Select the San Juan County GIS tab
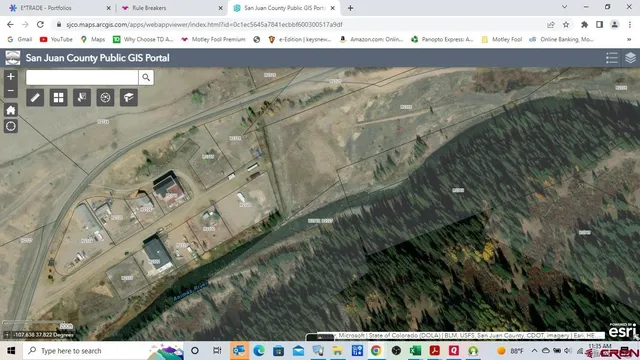The image size is (640, 360). [284, 8]
